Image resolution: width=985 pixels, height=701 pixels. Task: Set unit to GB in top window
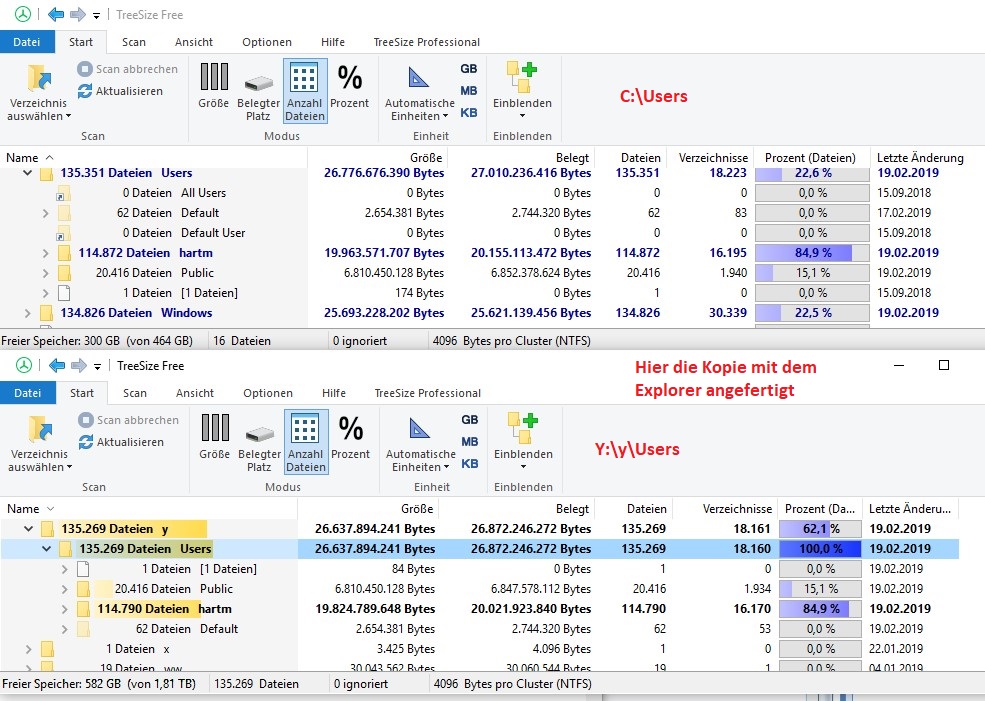click(x=469, y=69)
